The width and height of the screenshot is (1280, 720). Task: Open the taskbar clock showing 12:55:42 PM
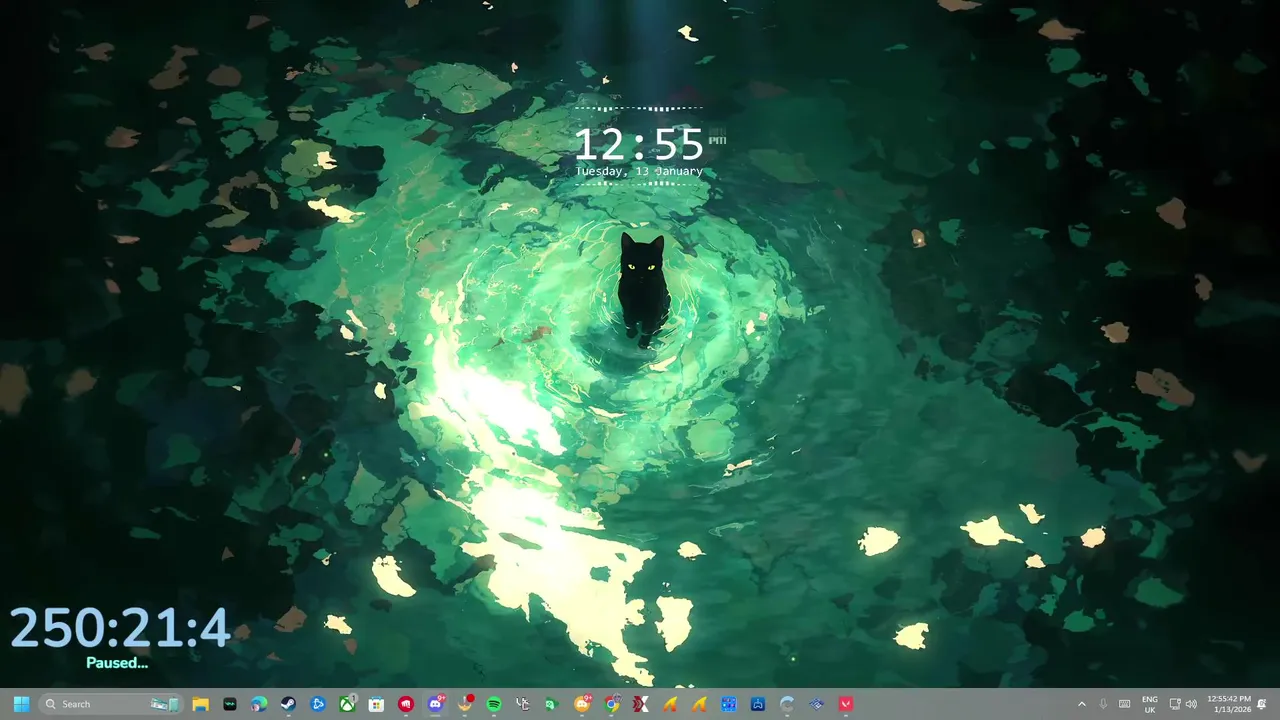[x=1229, y=704]
